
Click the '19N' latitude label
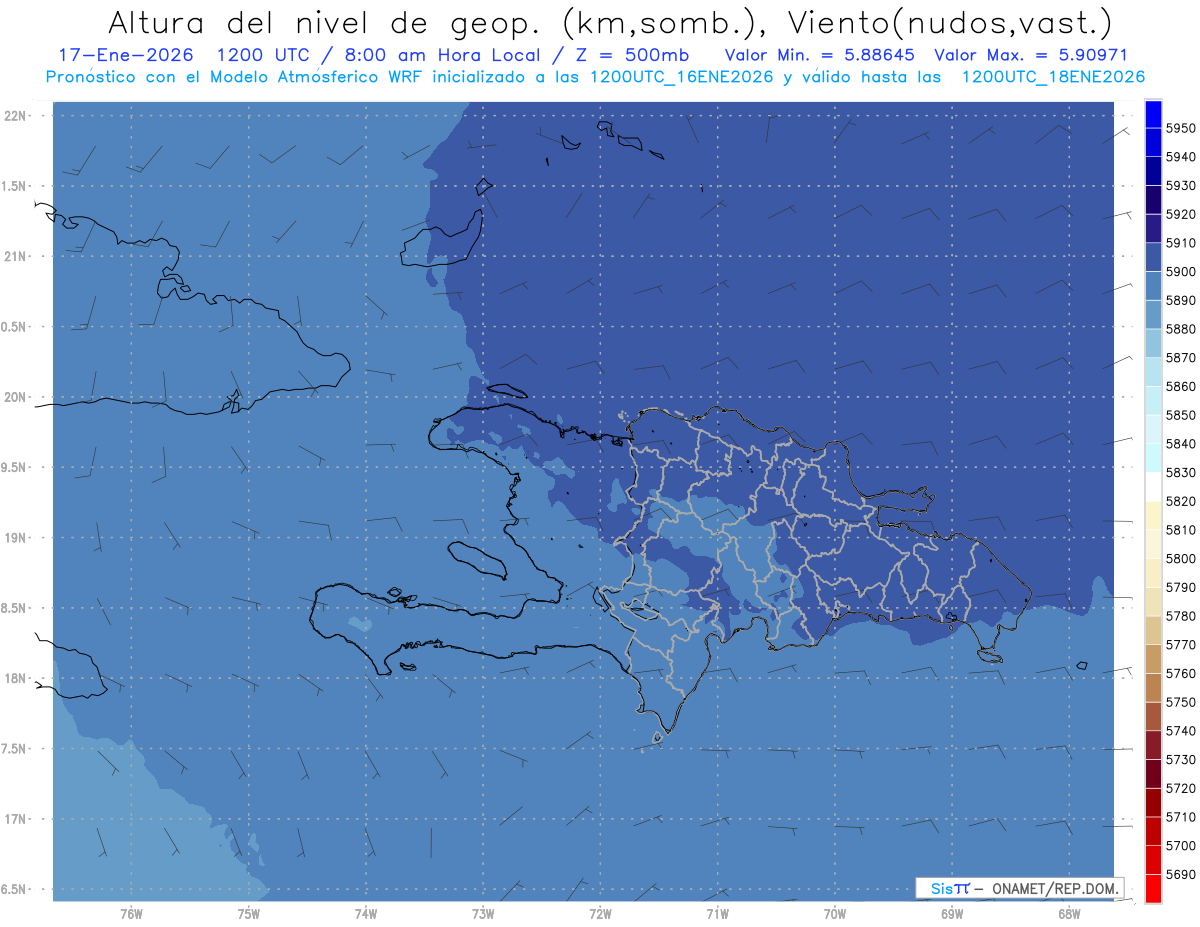coord(15,538)
